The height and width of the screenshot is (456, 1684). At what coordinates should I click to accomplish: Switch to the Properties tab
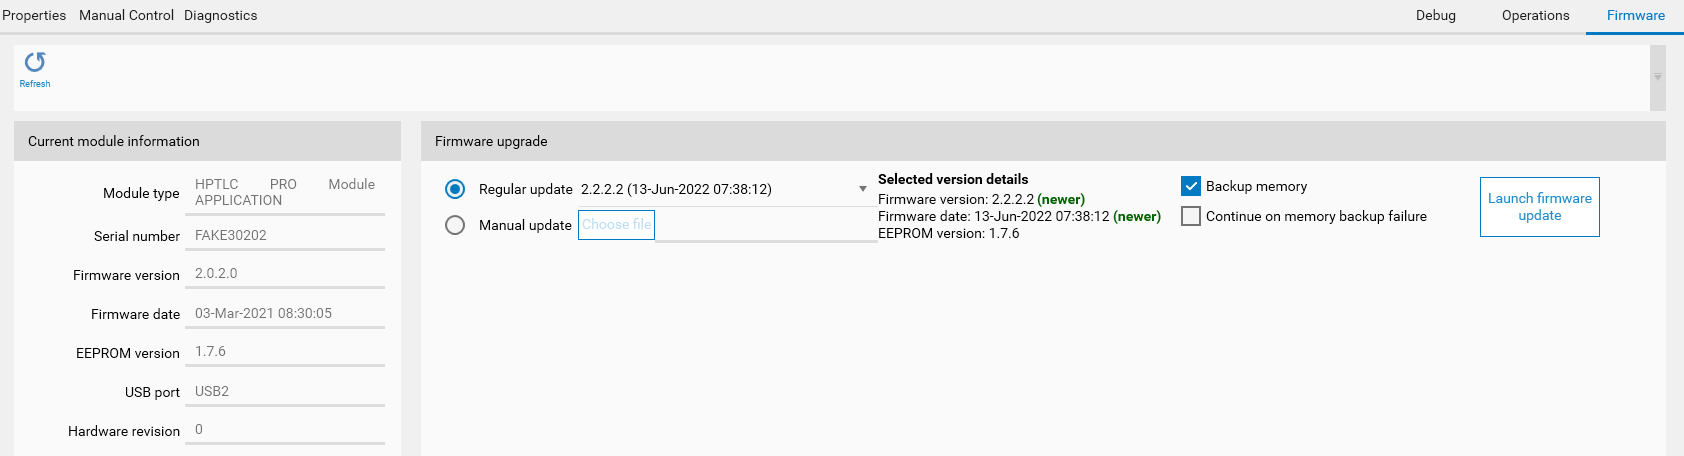[34, 15]
